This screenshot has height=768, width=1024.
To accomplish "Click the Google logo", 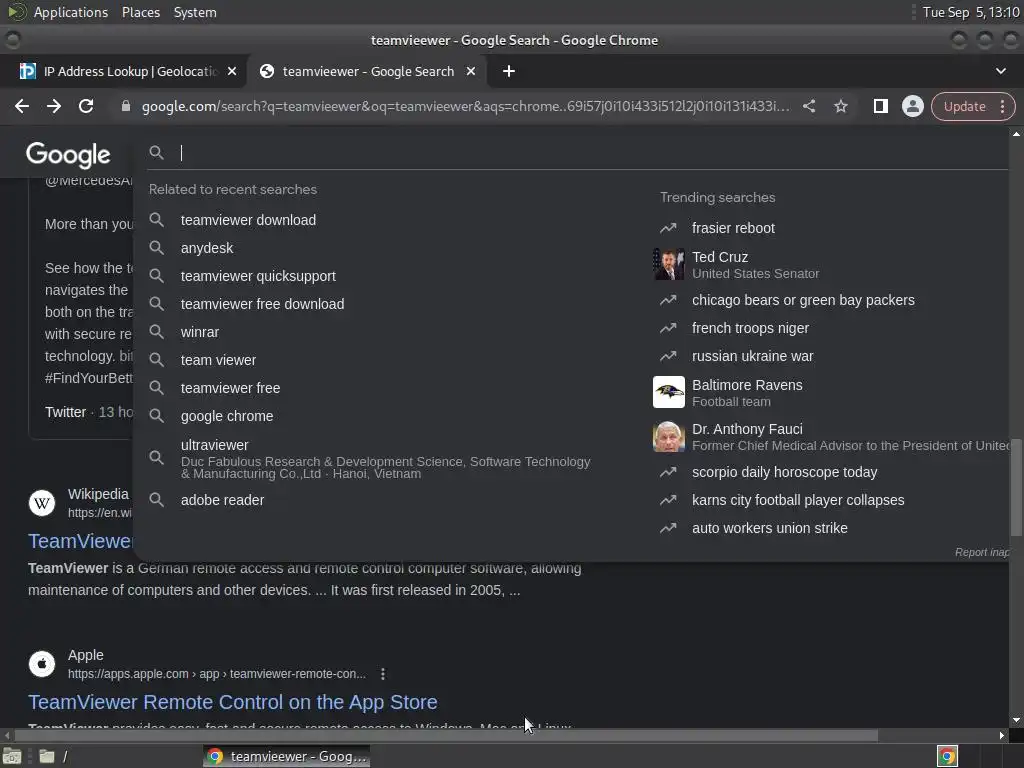I will (x=68, y=155).
